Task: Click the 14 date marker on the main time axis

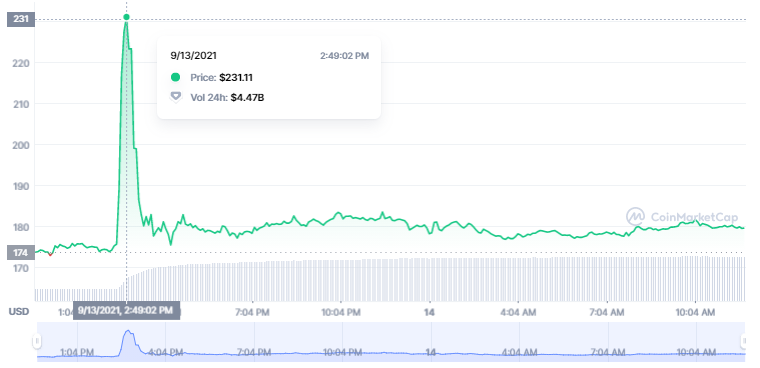Action: [429, 312]
